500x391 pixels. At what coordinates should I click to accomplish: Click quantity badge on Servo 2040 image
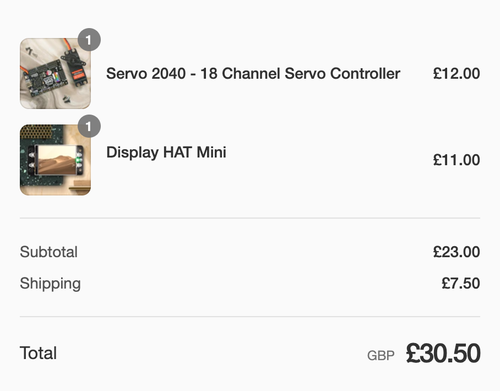pos(89,40)
